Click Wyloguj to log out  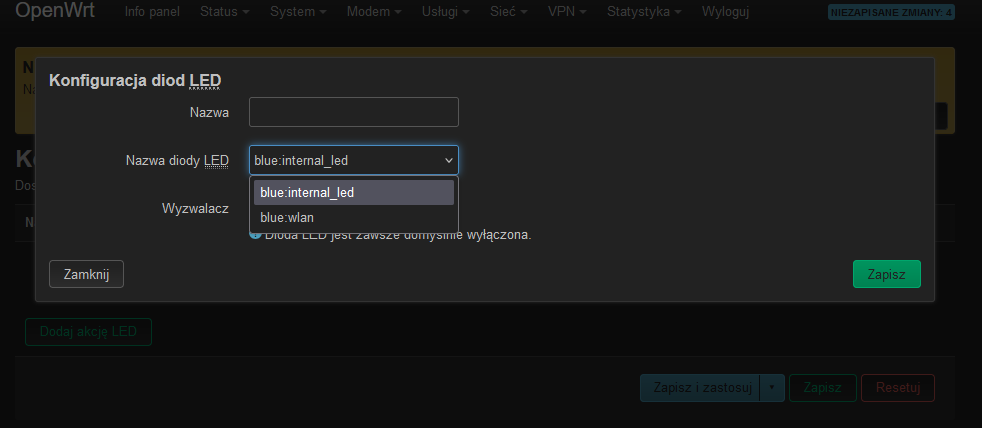tap(725, 12)
